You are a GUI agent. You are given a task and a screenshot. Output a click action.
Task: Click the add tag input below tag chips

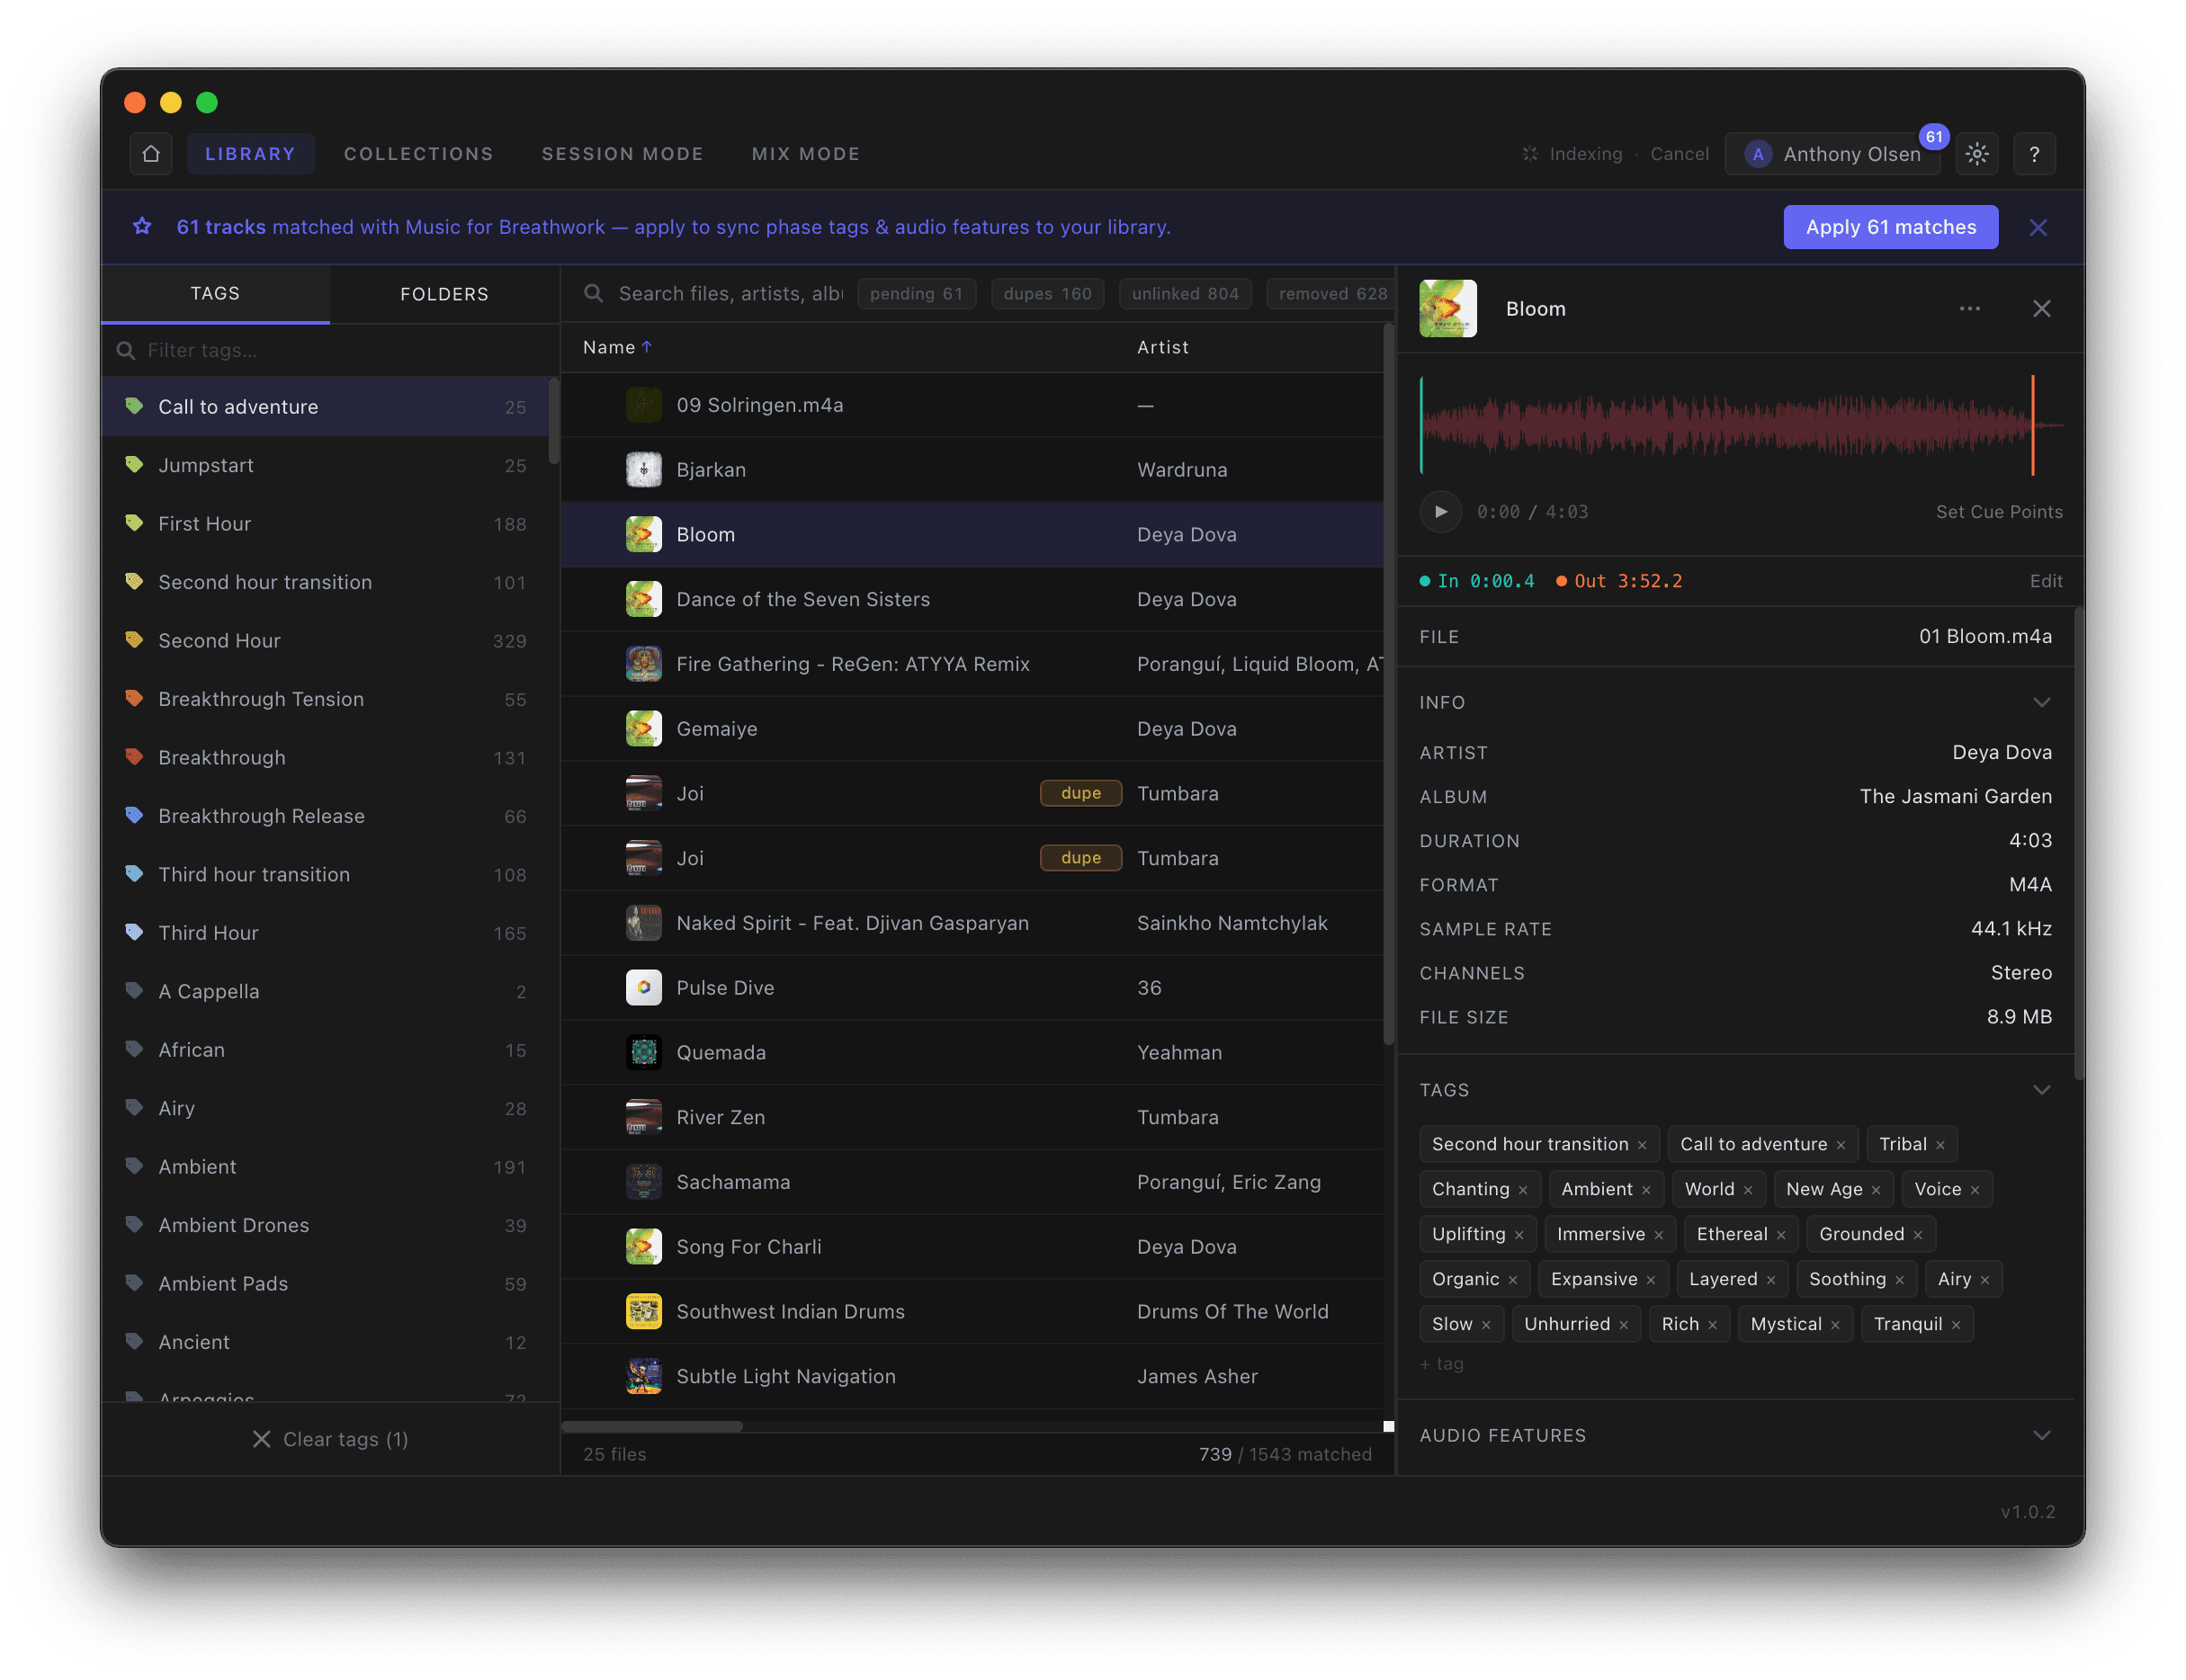[x=1442, y=1364]
